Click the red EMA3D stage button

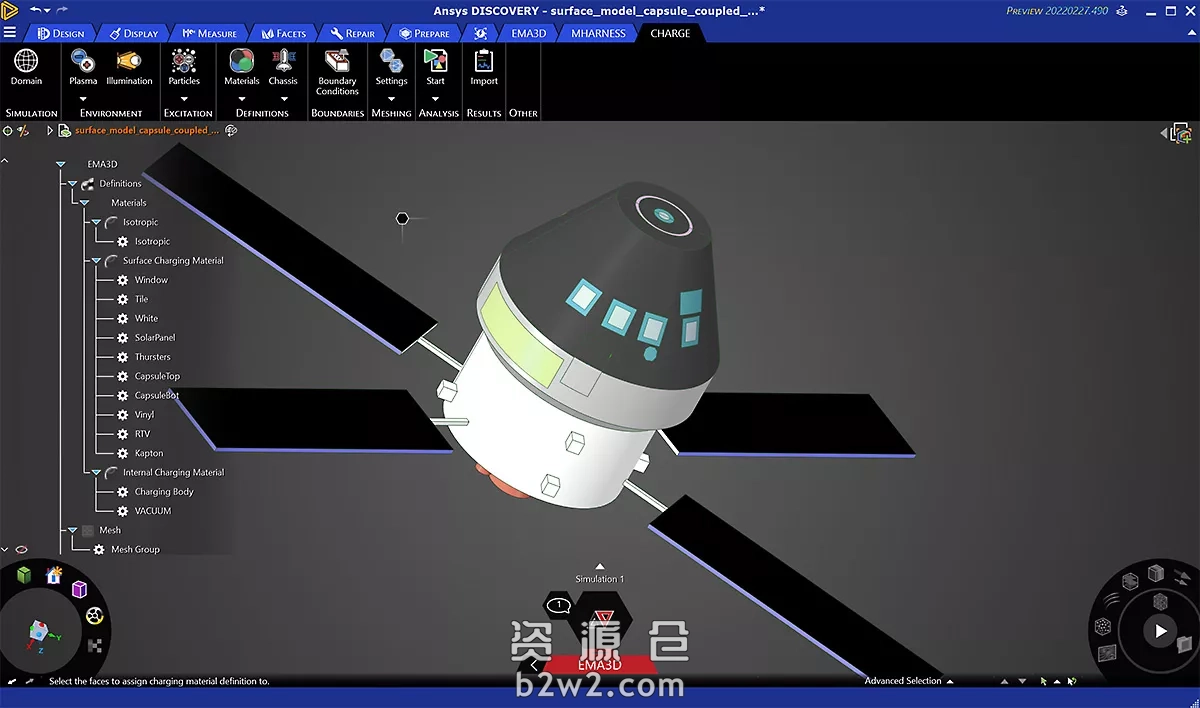pyautogui.click(x=600, y=664)
